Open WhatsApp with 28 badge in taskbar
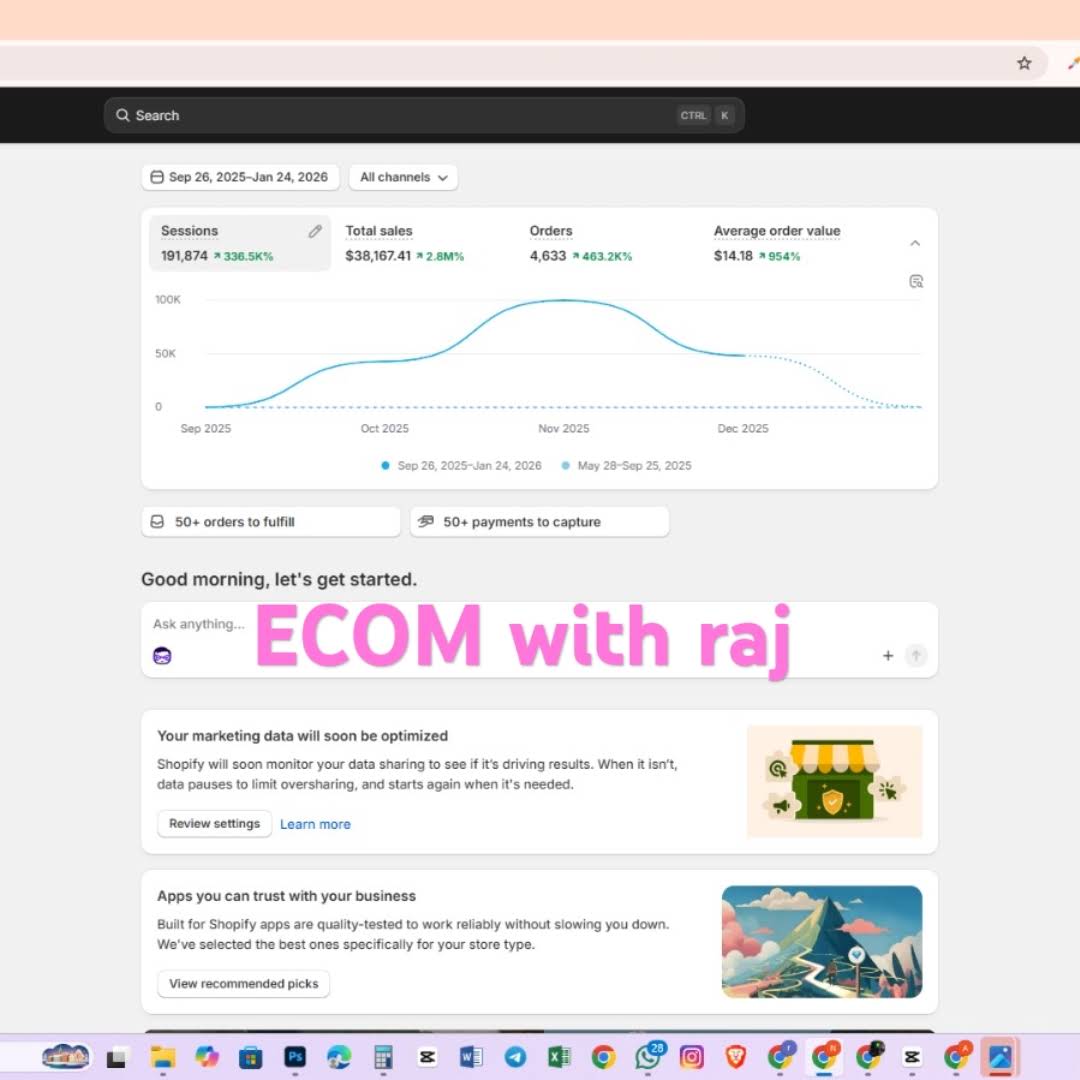 649,1056
